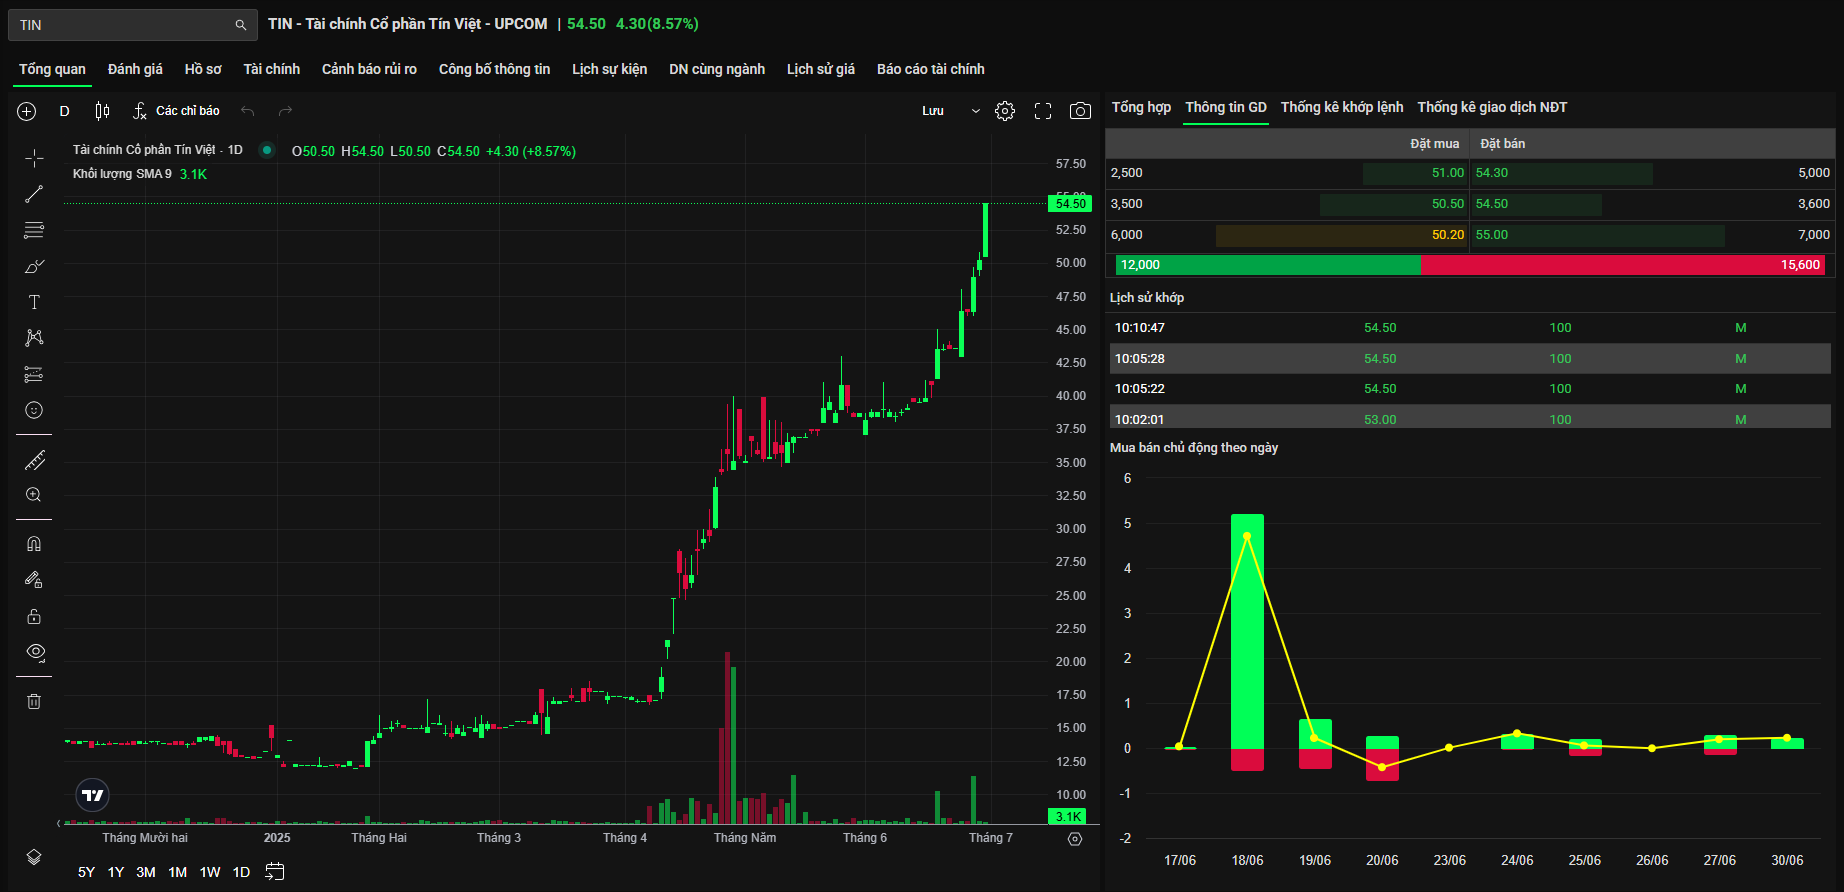Set range to 1M

[178, 872]
